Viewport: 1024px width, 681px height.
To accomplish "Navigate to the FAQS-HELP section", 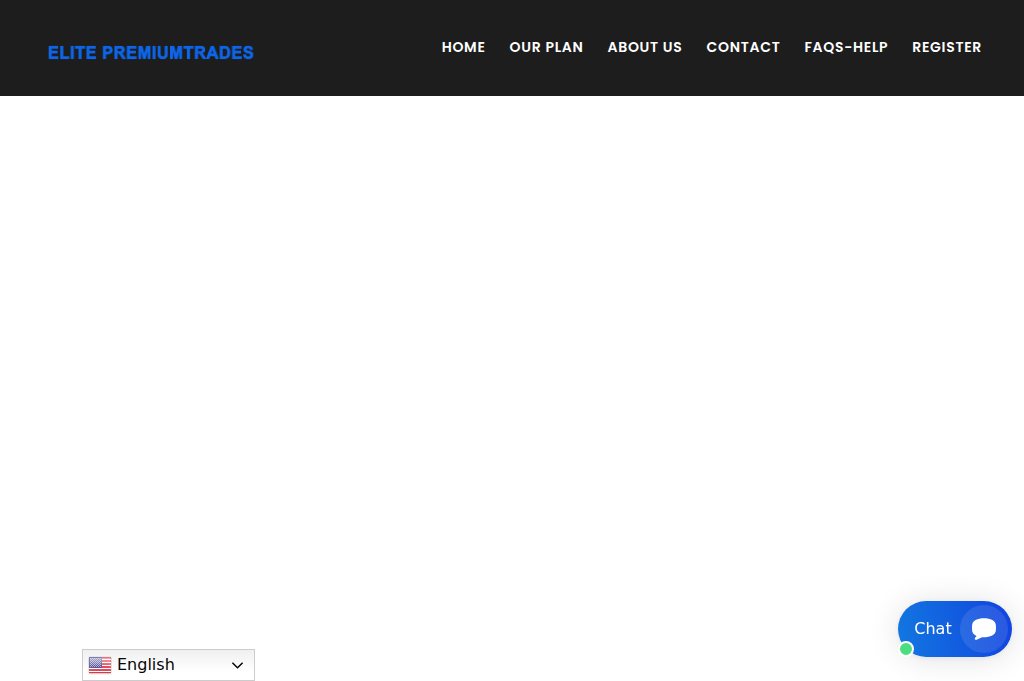I will (x=846, y=47).
